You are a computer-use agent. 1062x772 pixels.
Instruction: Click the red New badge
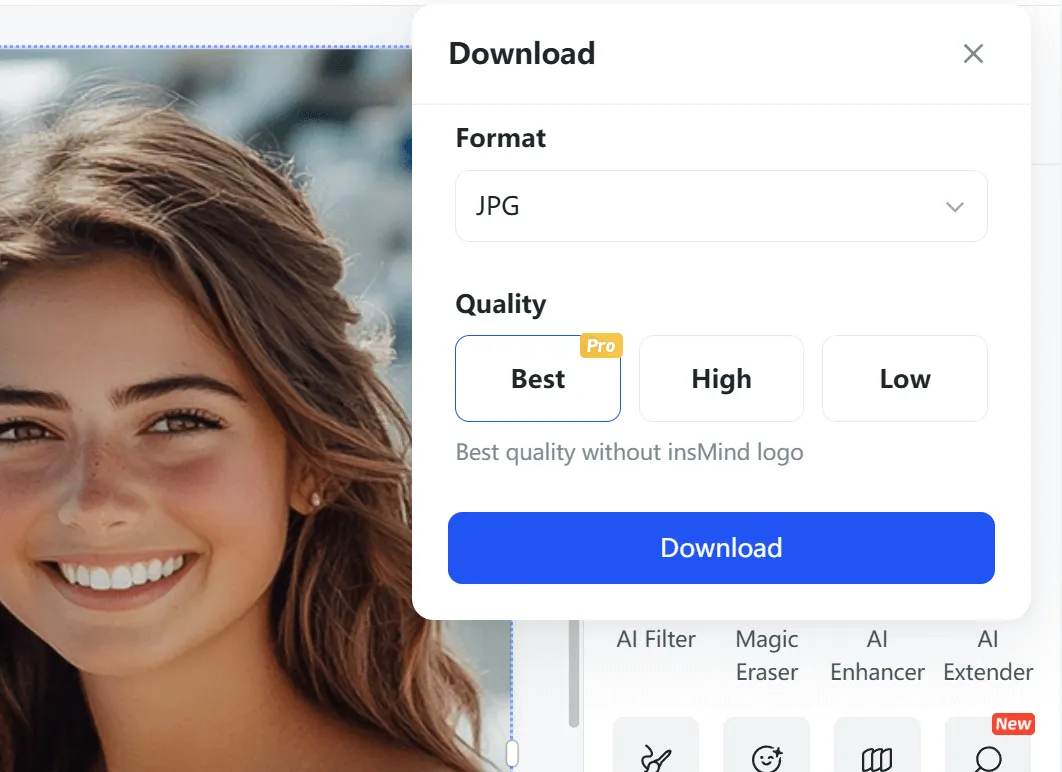click(x=1013, y=724)
